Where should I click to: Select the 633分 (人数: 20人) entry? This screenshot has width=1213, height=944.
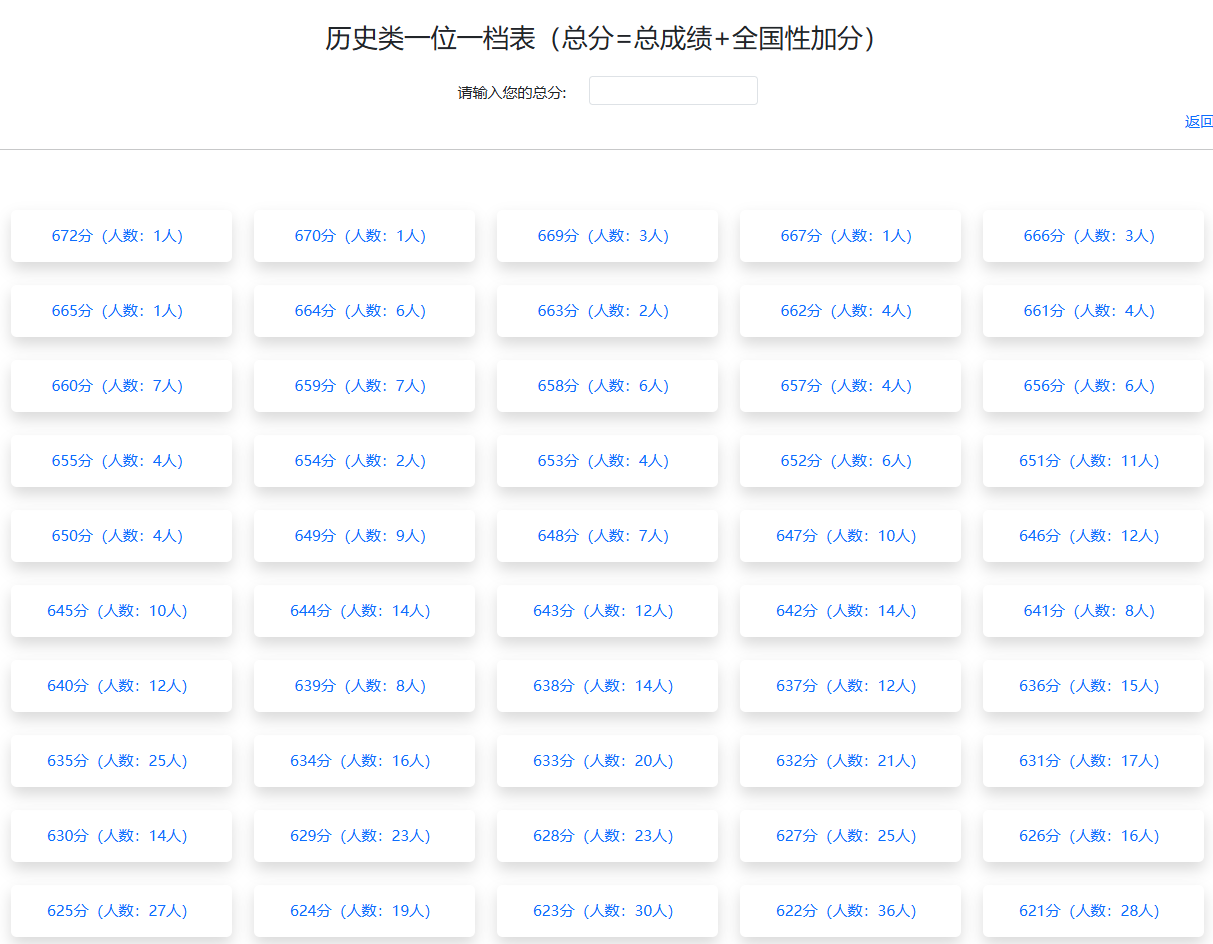point(607,761)
